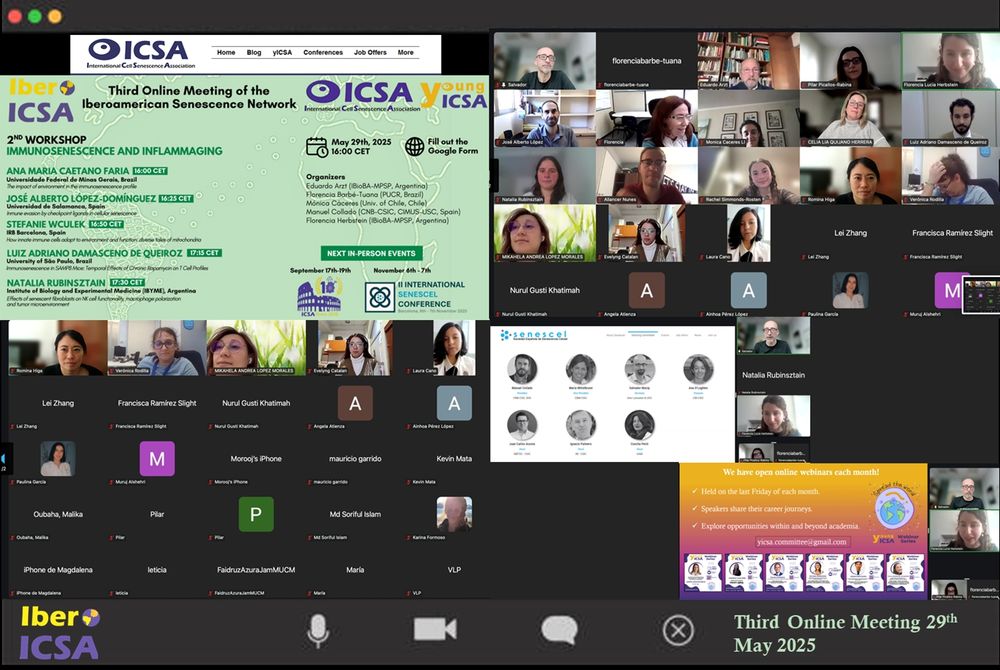The image size is (1000, 670).
Task: Click Ana O'Loghlen portrait on Senescel page
Action: (x=698, y=368)
